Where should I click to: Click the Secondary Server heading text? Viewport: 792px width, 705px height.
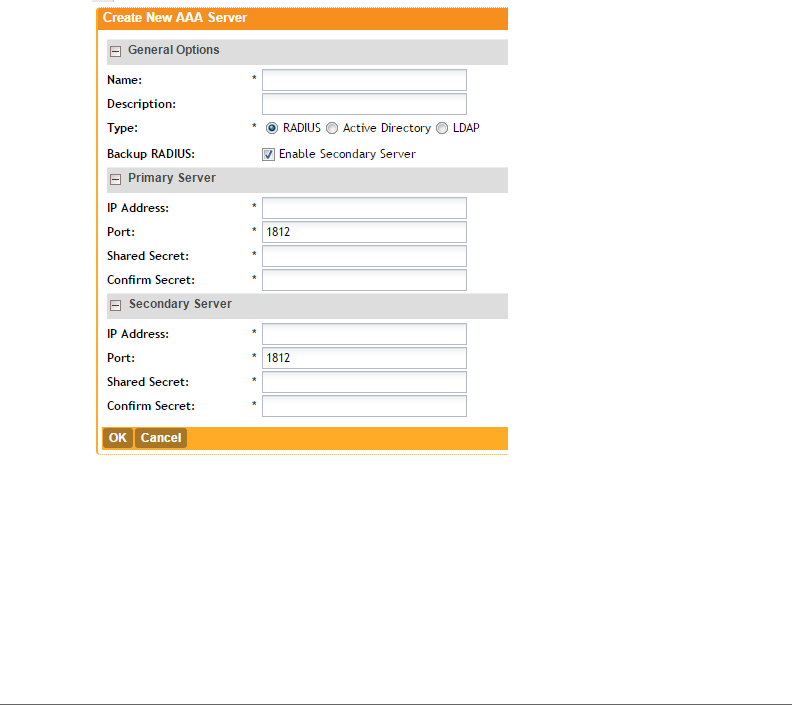tap(180, 304)
